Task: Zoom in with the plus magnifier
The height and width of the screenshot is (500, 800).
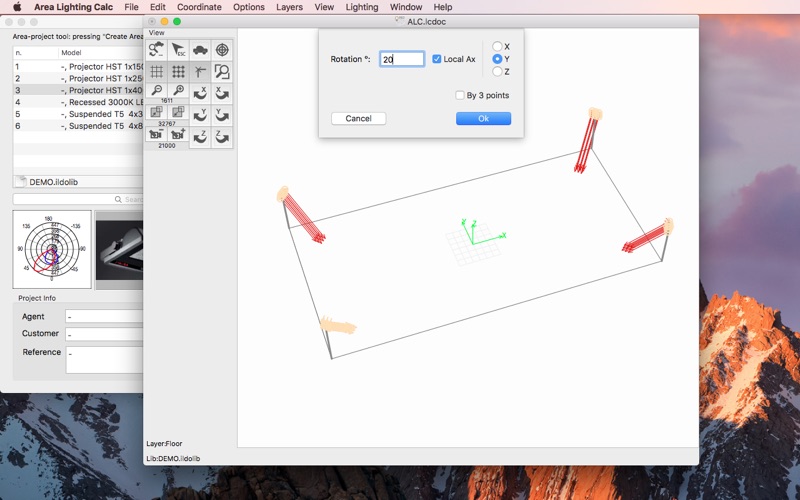Action: [178, 91]
